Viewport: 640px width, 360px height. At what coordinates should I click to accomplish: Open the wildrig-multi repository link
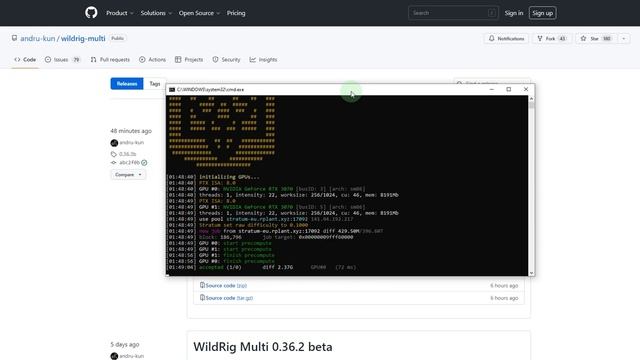coord(83,38)
